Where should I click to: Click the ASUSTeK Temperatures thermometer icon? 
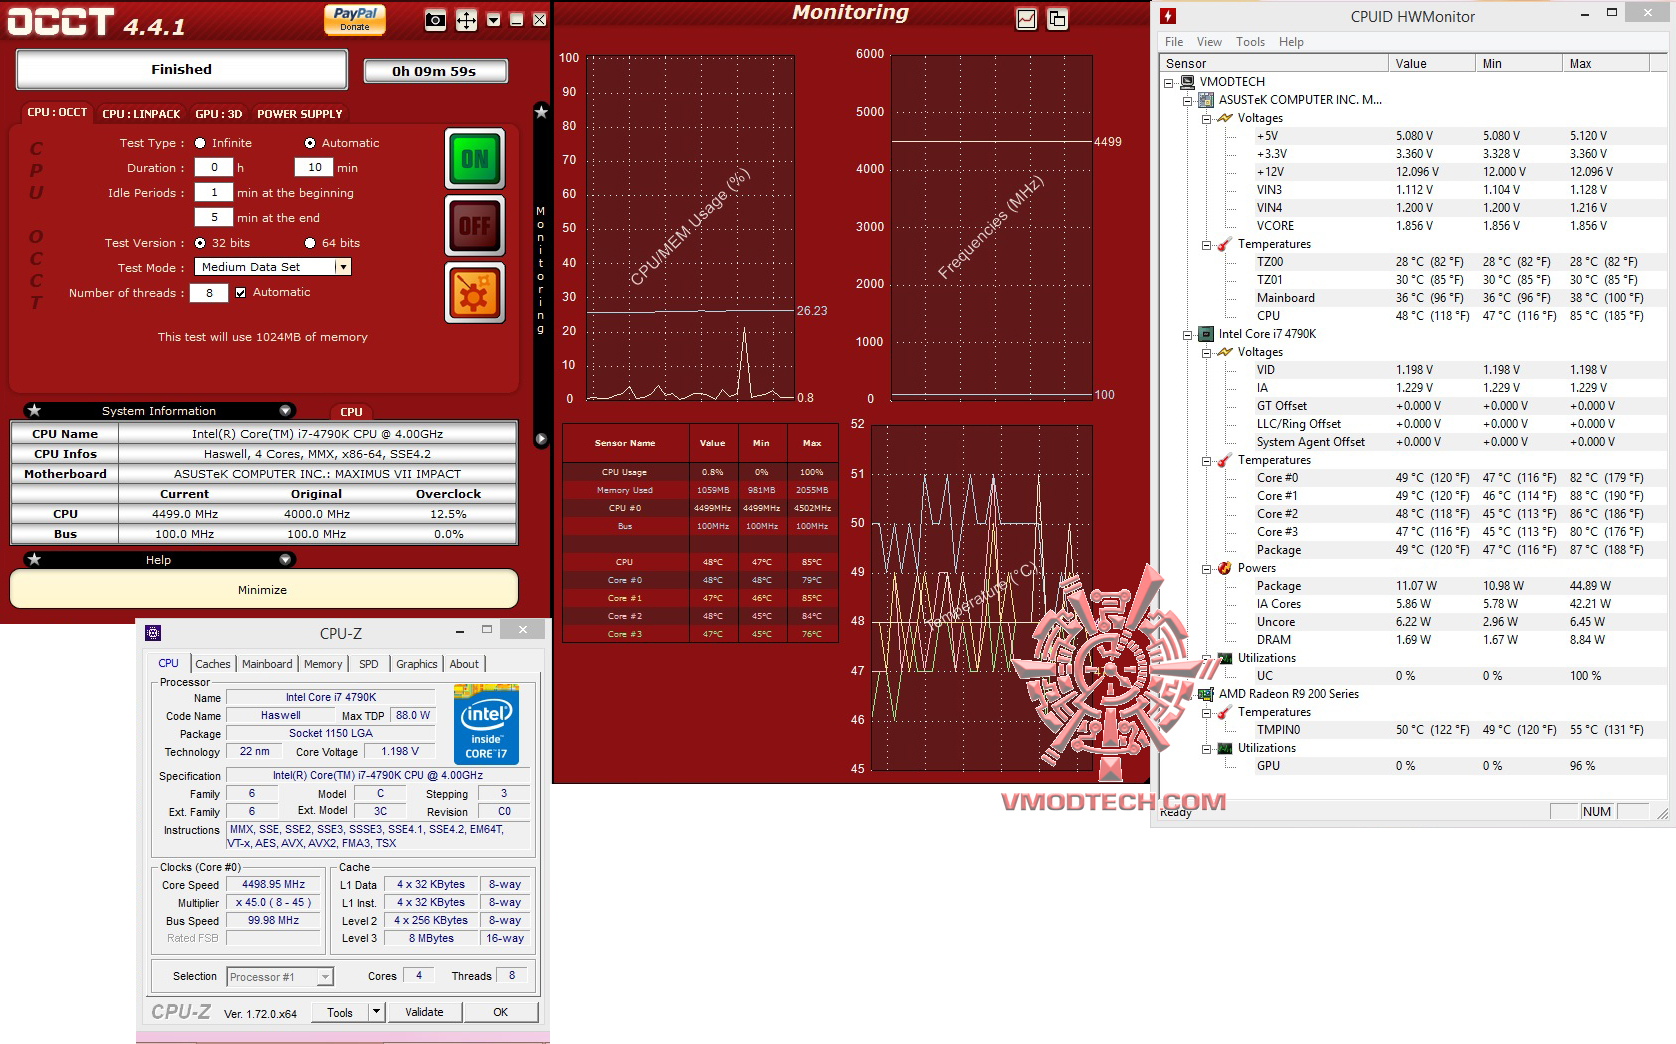1224,244
